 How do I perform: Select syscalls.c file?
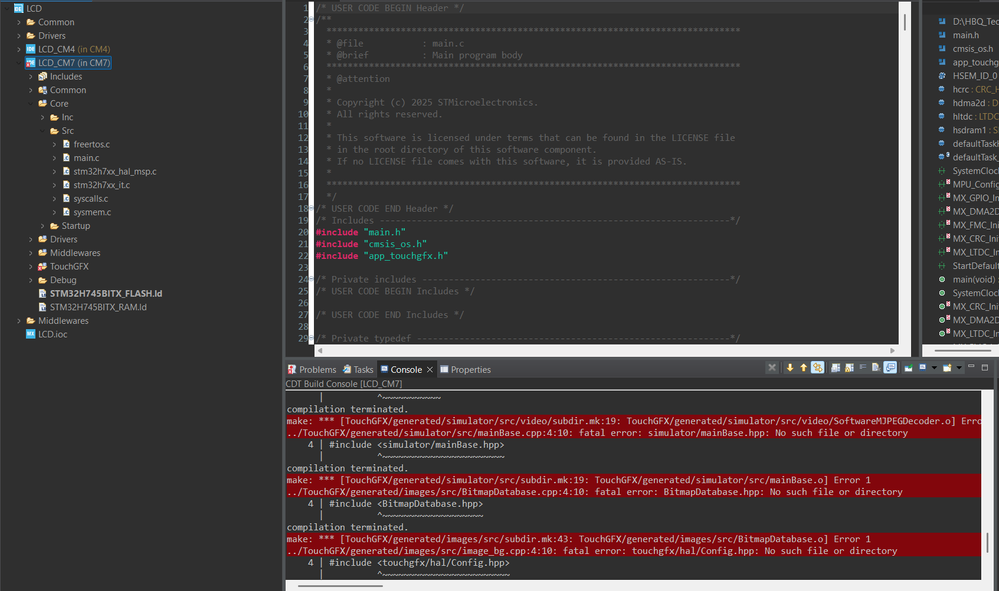[x=90, y=199]
